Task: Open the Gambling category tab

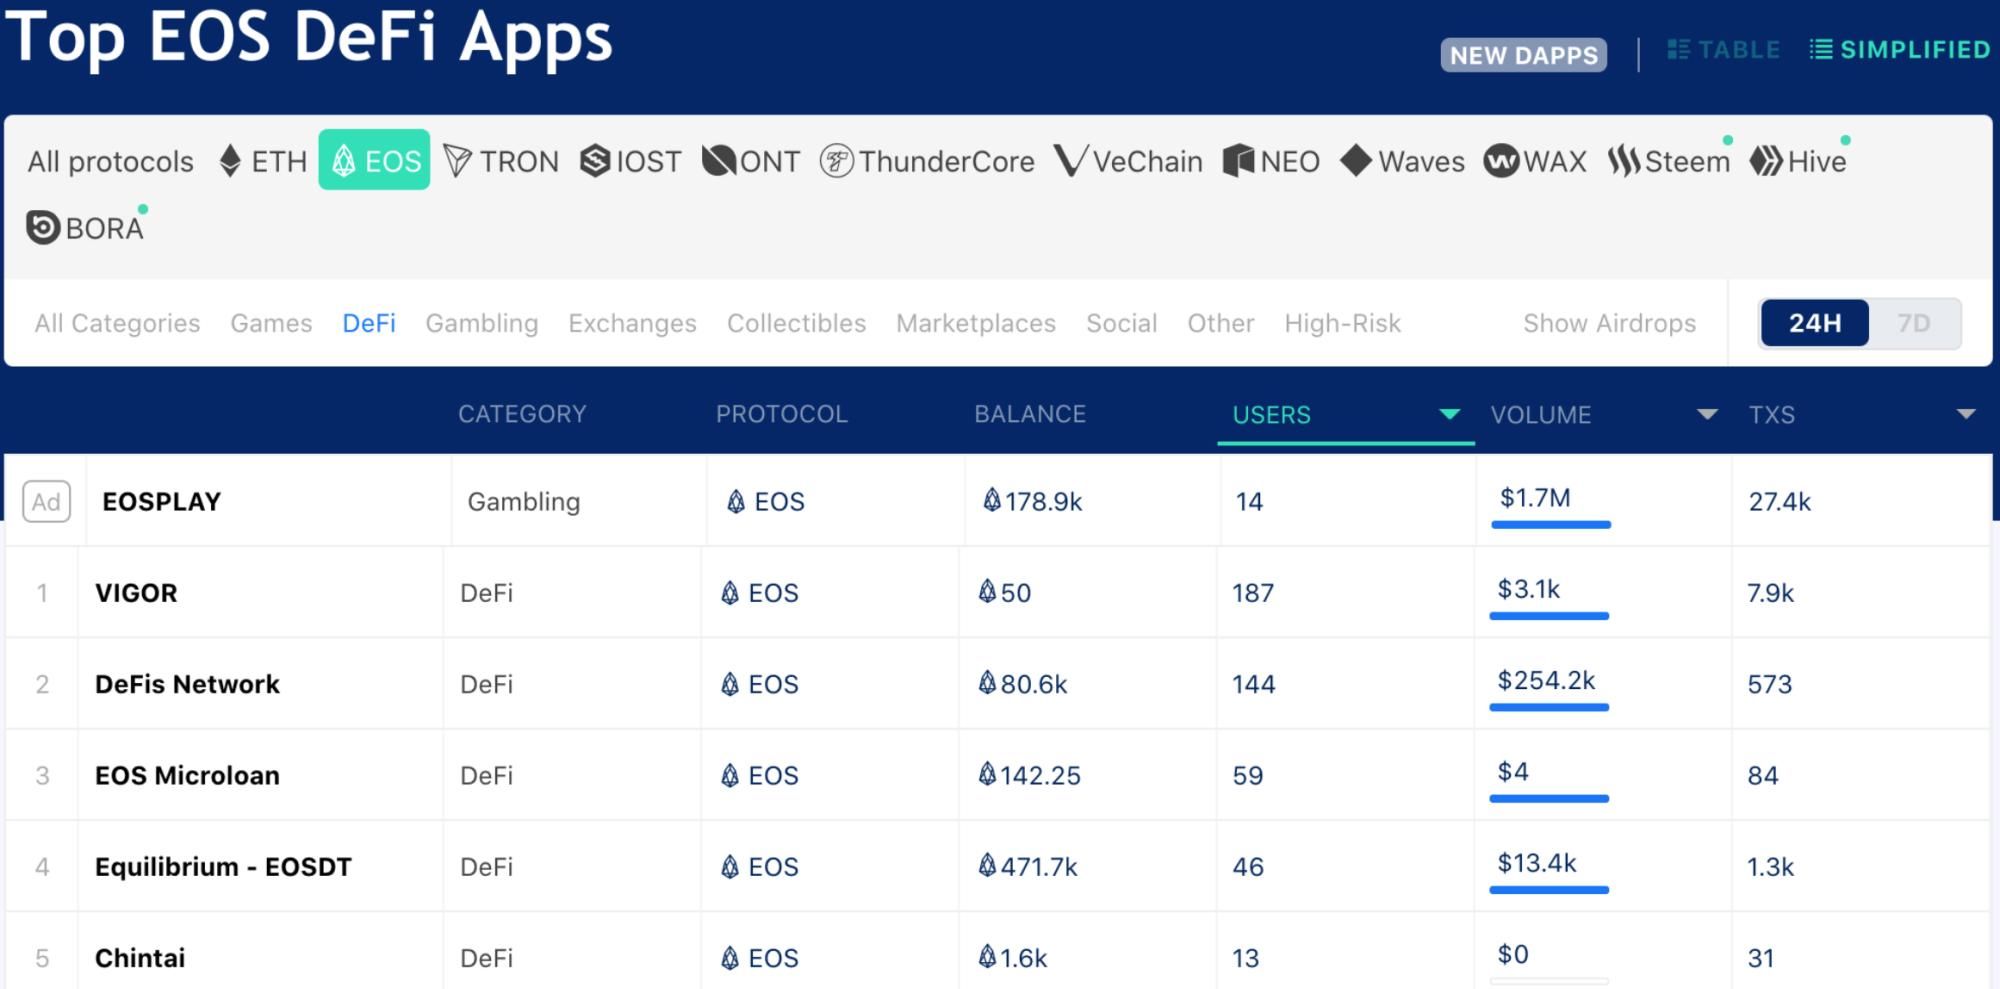Action: click(481, 323)
